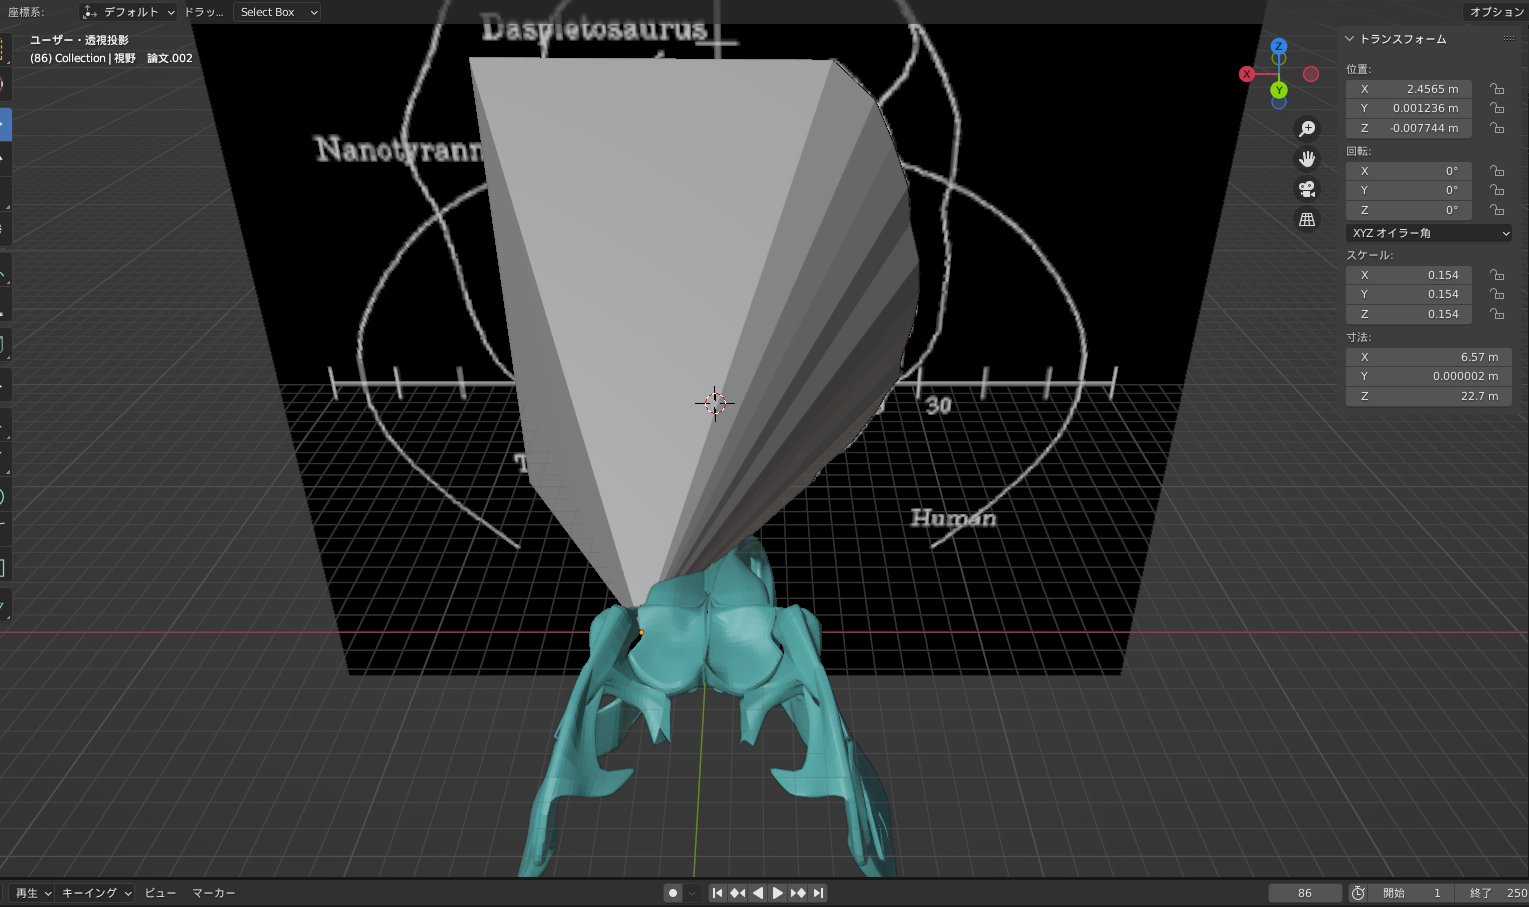
Task: Toggle lock for scale Y
Action: pyautogui.click(x=1497, y=294)
